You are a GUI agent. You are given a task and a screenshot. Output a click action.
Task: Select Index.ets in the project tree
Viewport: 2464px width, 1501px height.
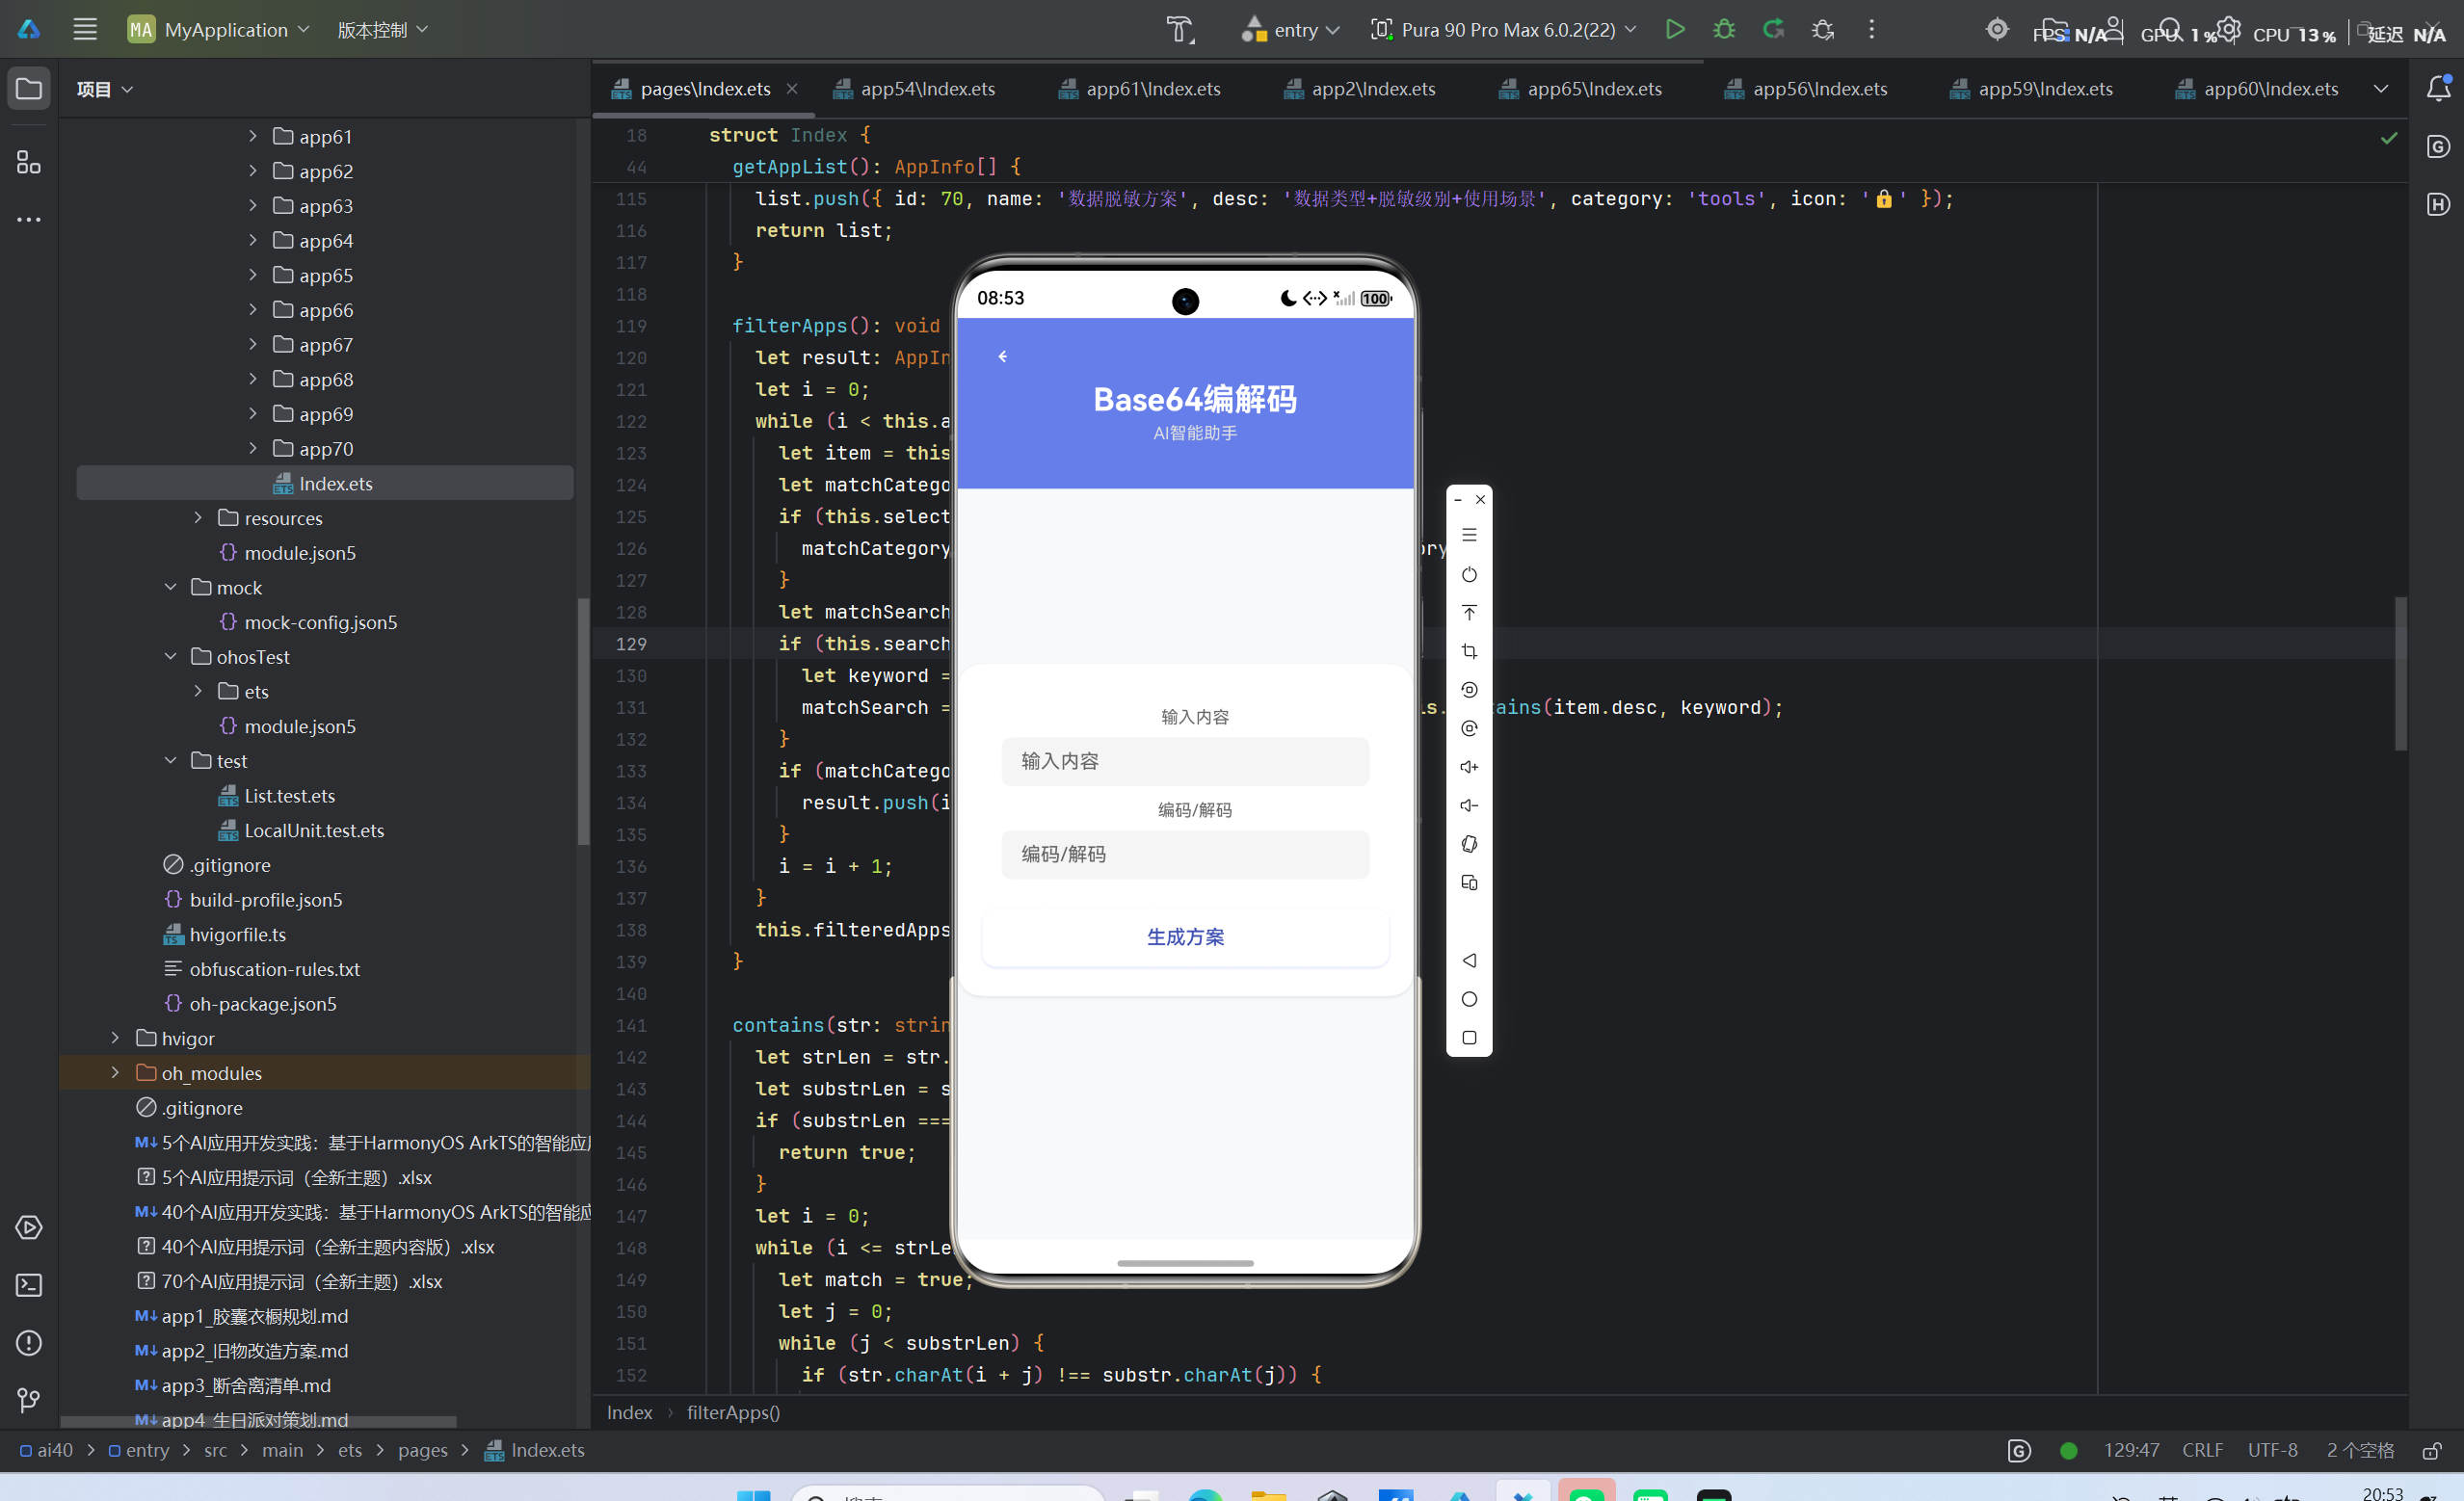click(x=325, y=483)
